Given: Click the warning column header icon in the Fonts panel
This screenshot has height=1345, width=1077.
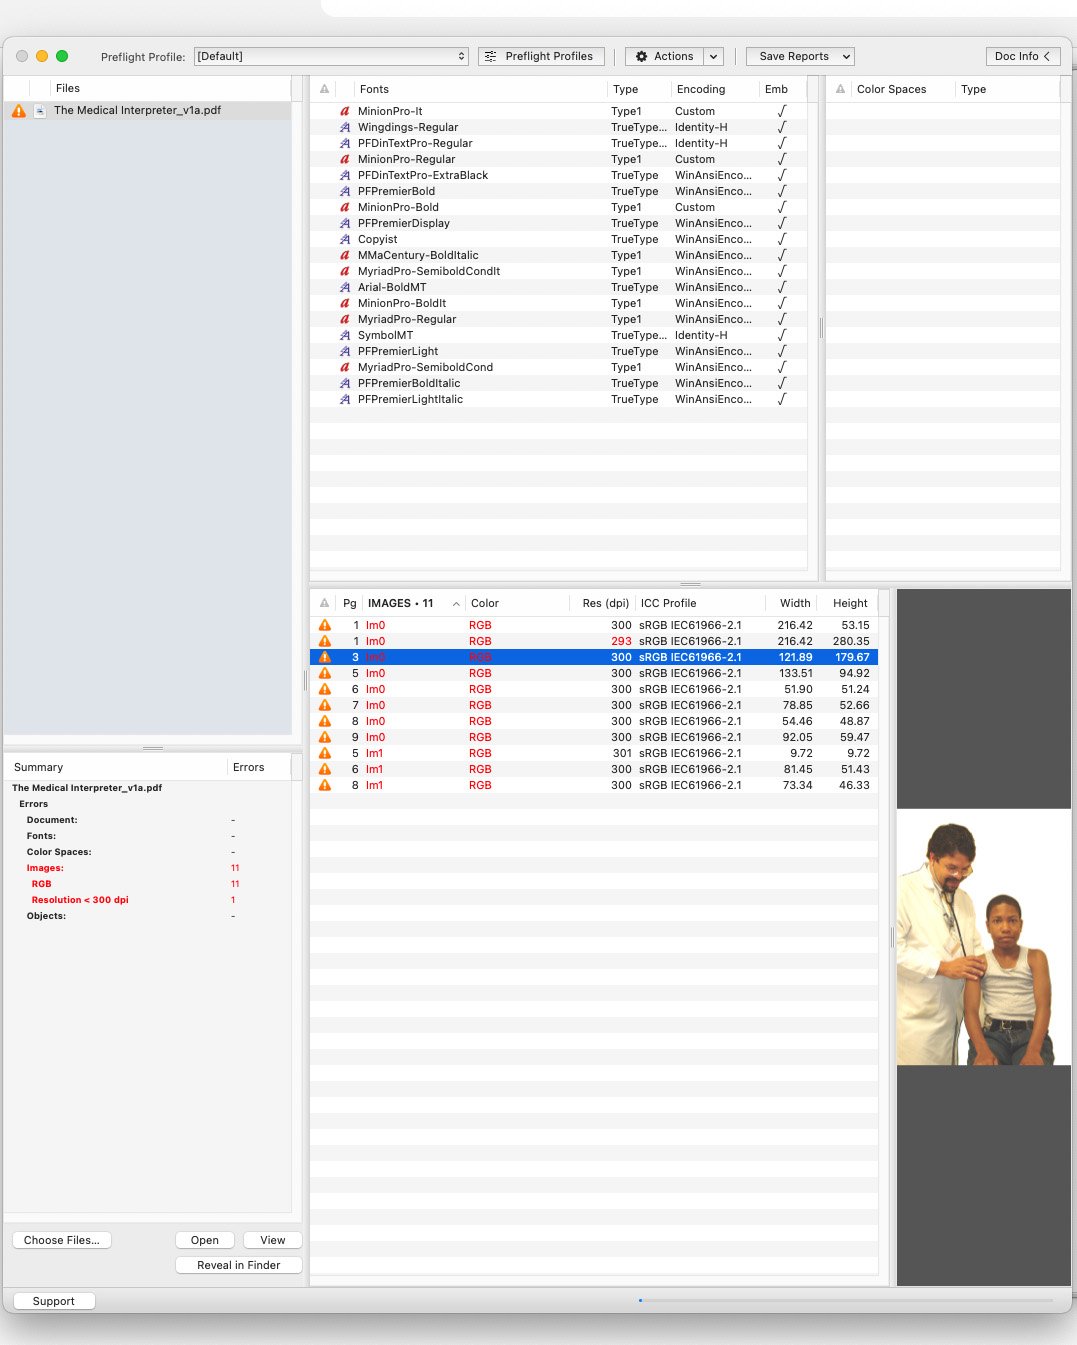Looking at the screenshot, I should tap(325, 90).
